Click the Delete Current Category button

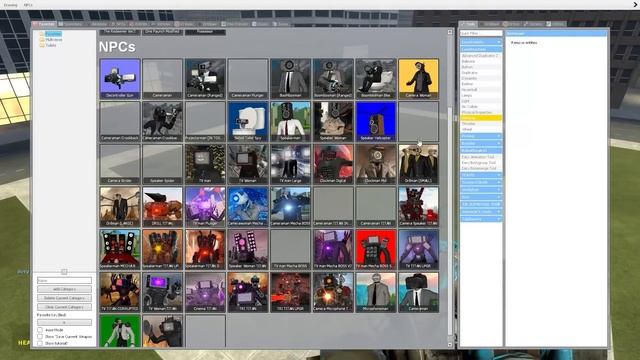tap(64, 298)
